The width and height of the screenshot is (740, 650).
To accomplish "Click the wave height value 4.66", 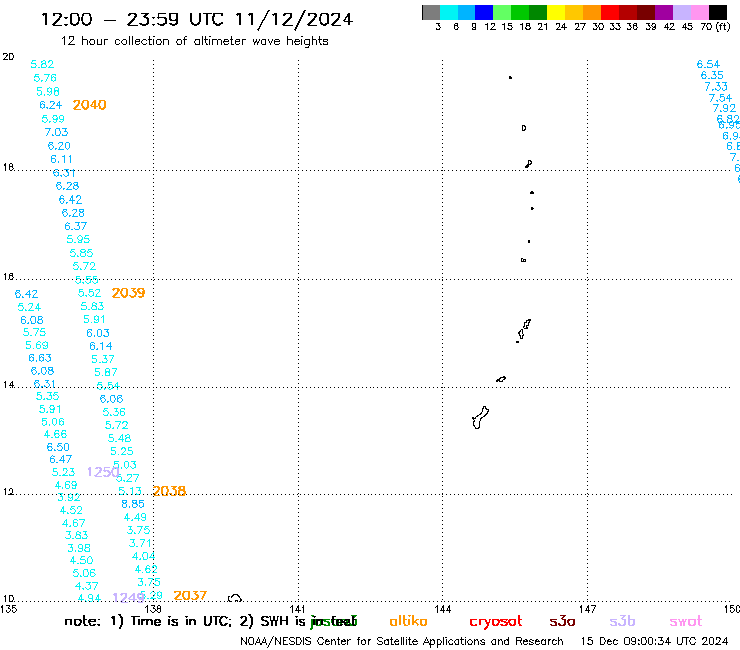I will pyautogui.click(x=55, y=434).
